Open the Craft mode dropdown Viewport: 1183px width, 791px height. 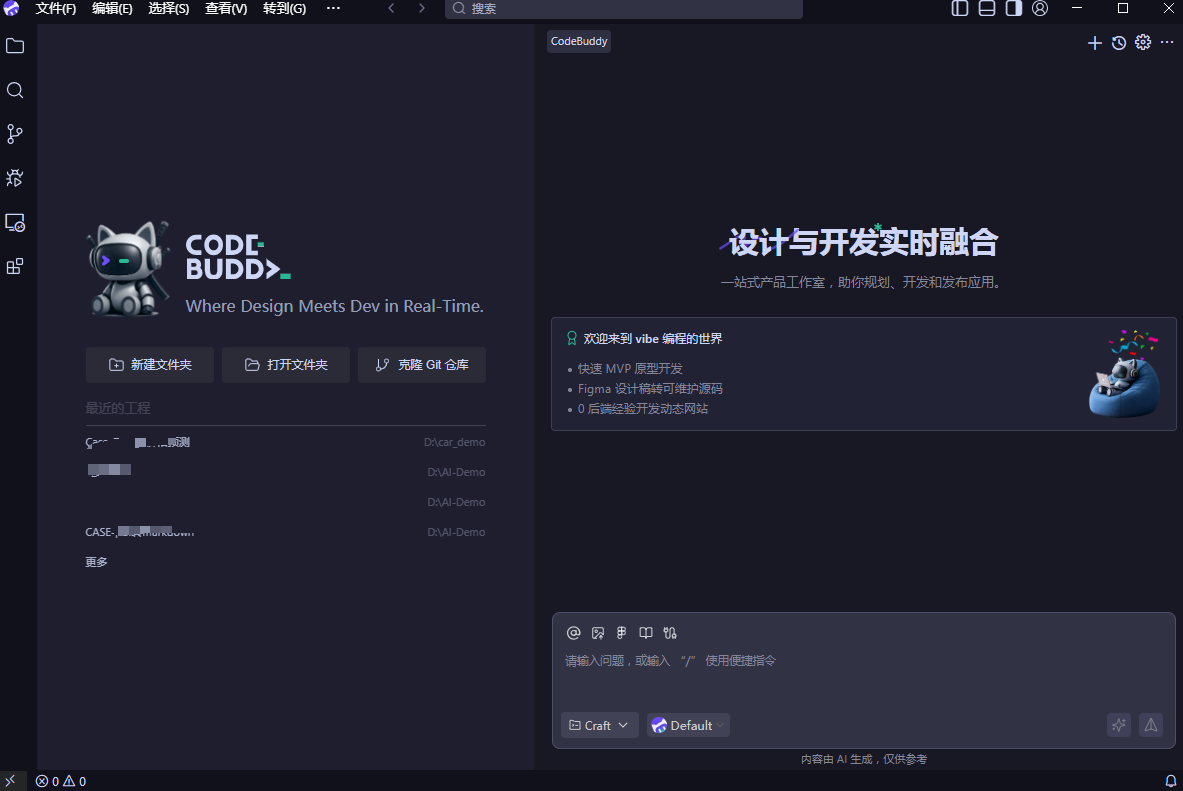[x=599, y=725]
